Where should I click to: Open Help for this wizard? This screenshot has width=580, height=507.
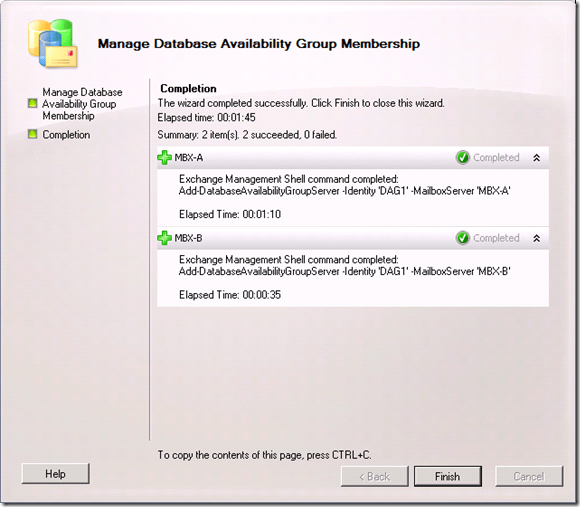(x=55, y=474)
